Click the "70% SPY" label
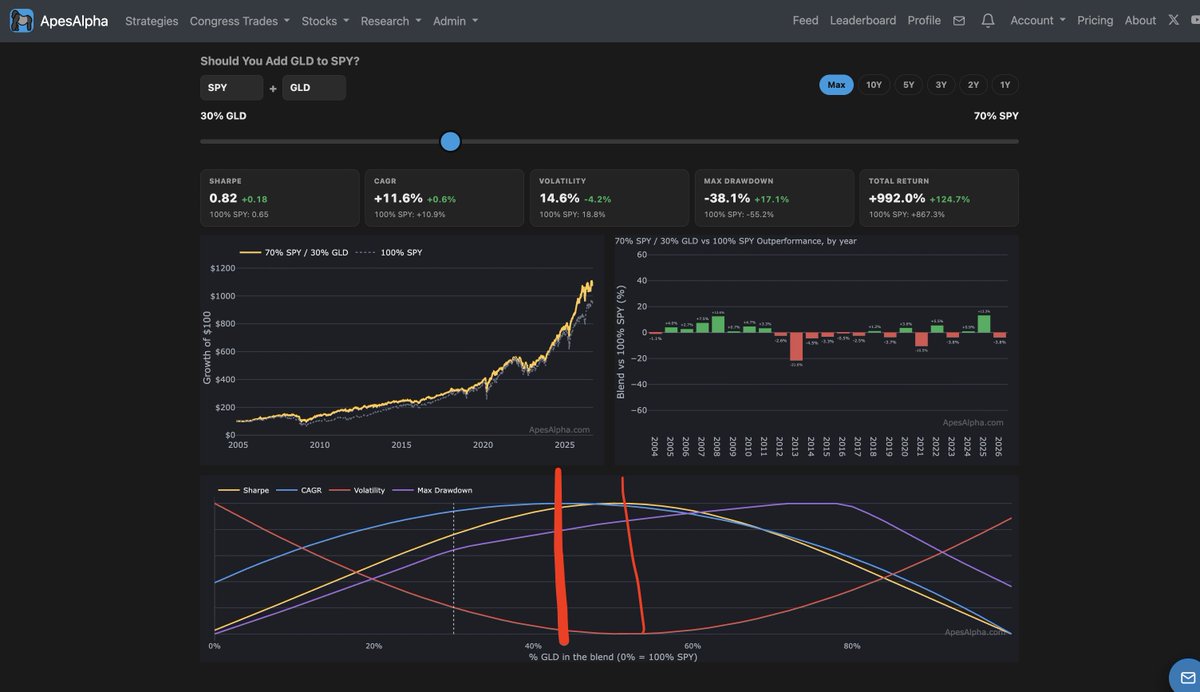The height and width of the screenshot is (692, 1200). 996,116
